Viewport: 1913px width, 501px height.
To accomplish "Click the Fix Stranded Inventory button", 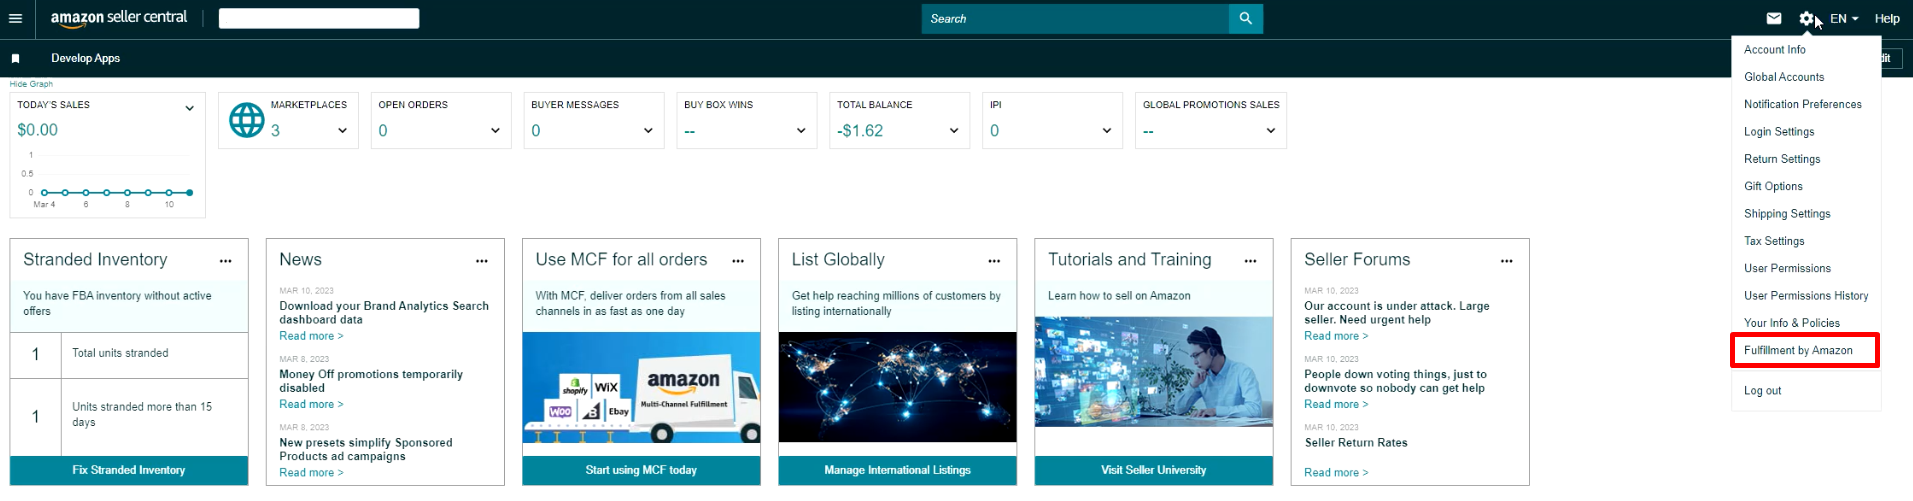I will [x=129, y=470].
